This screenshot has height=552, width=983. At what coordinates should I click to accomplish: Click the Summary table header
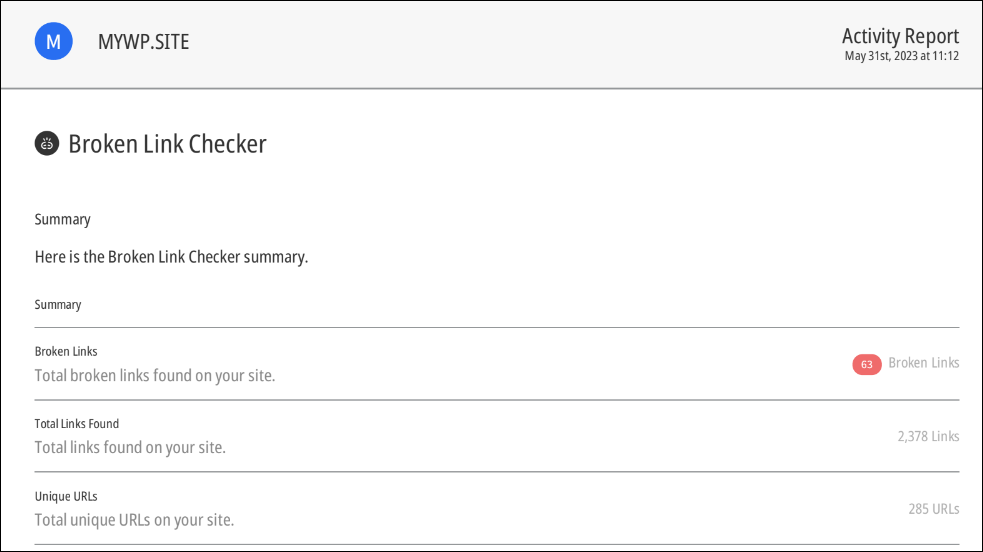pos(58,305)
